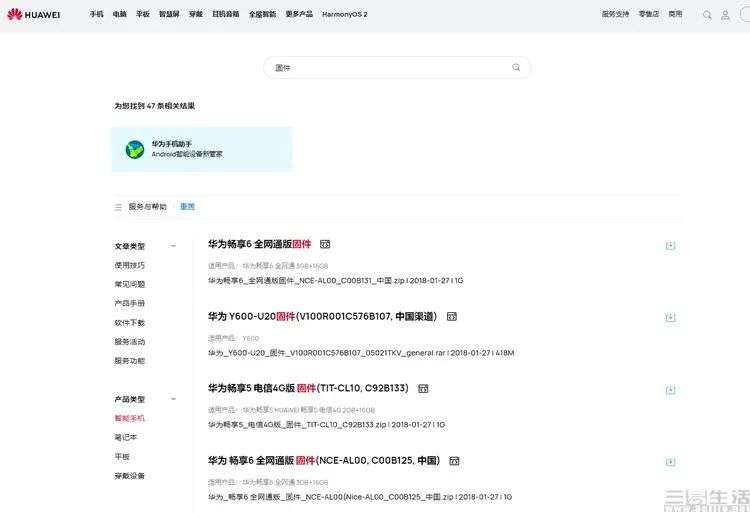Go to 零售店 in the header
This screenshot has width=750, height=513.
pos(649,14)
